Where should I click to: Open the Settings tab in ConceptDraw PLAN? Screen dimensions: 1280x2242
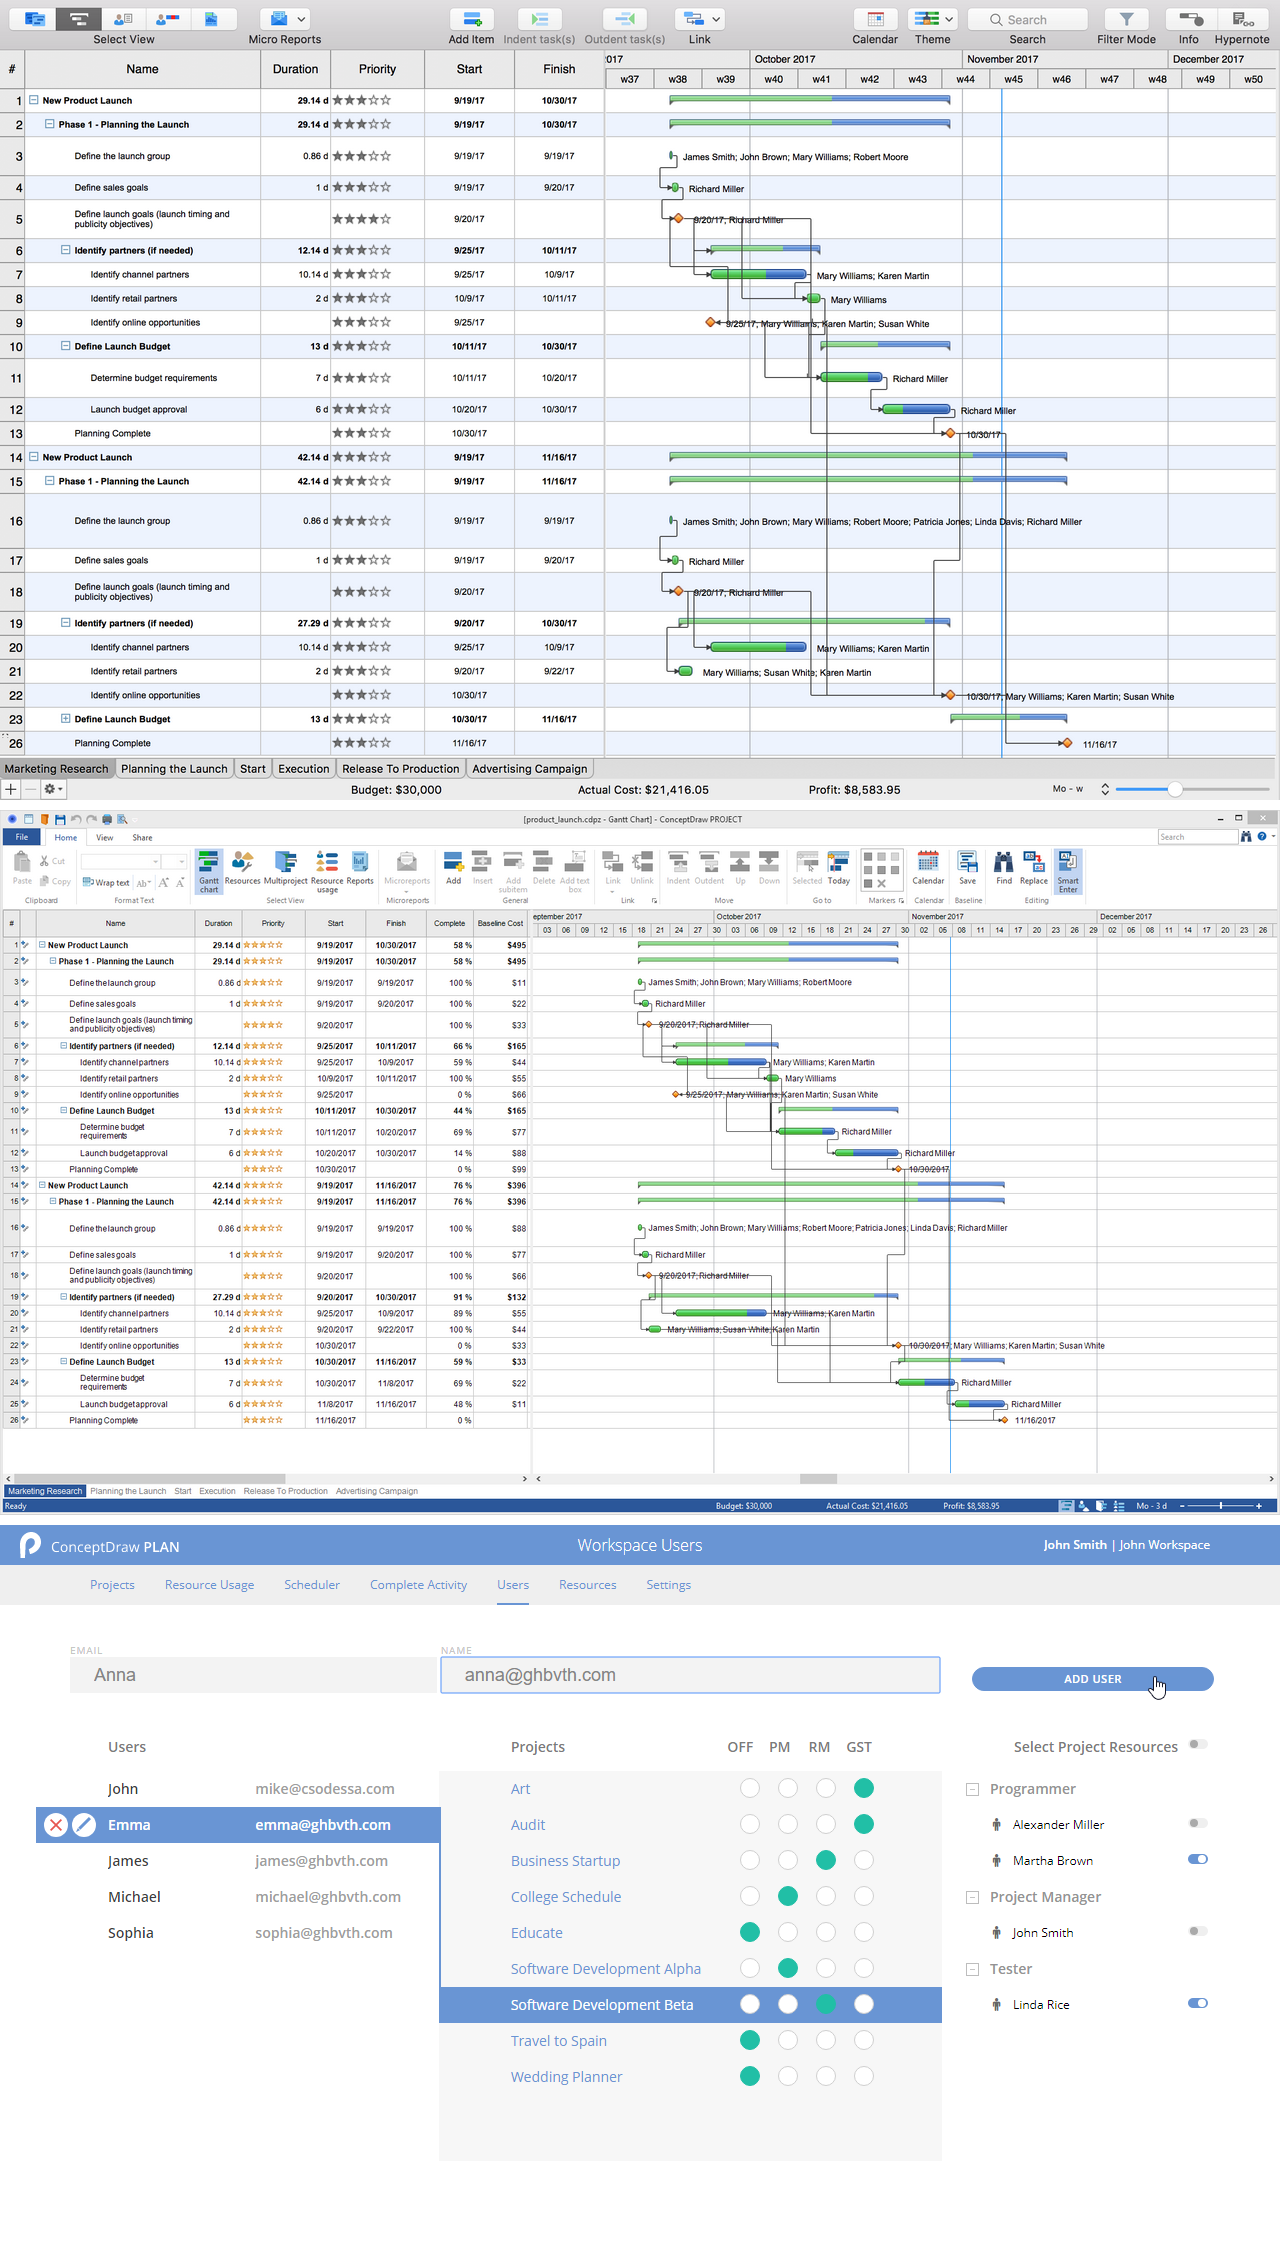point(668,1585)
